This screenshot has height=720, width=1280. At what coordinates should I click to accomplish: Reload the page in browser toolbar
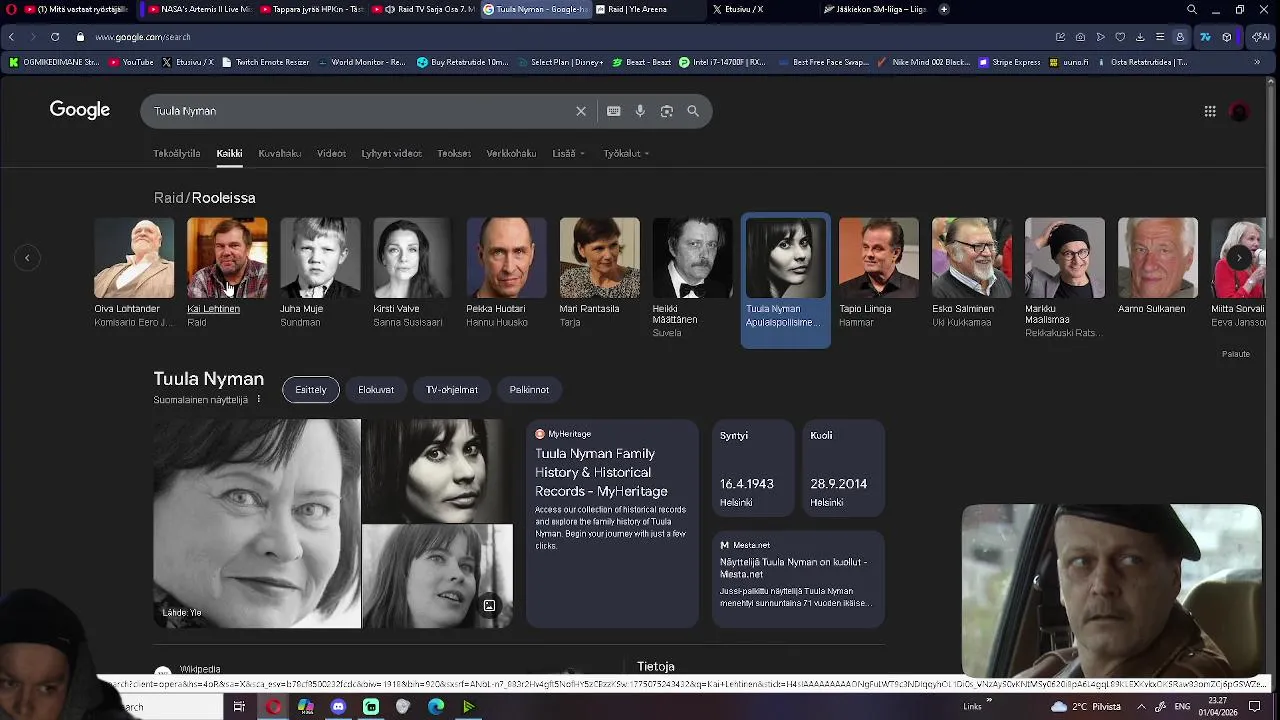pyautogui.click(x=55, y=37)
